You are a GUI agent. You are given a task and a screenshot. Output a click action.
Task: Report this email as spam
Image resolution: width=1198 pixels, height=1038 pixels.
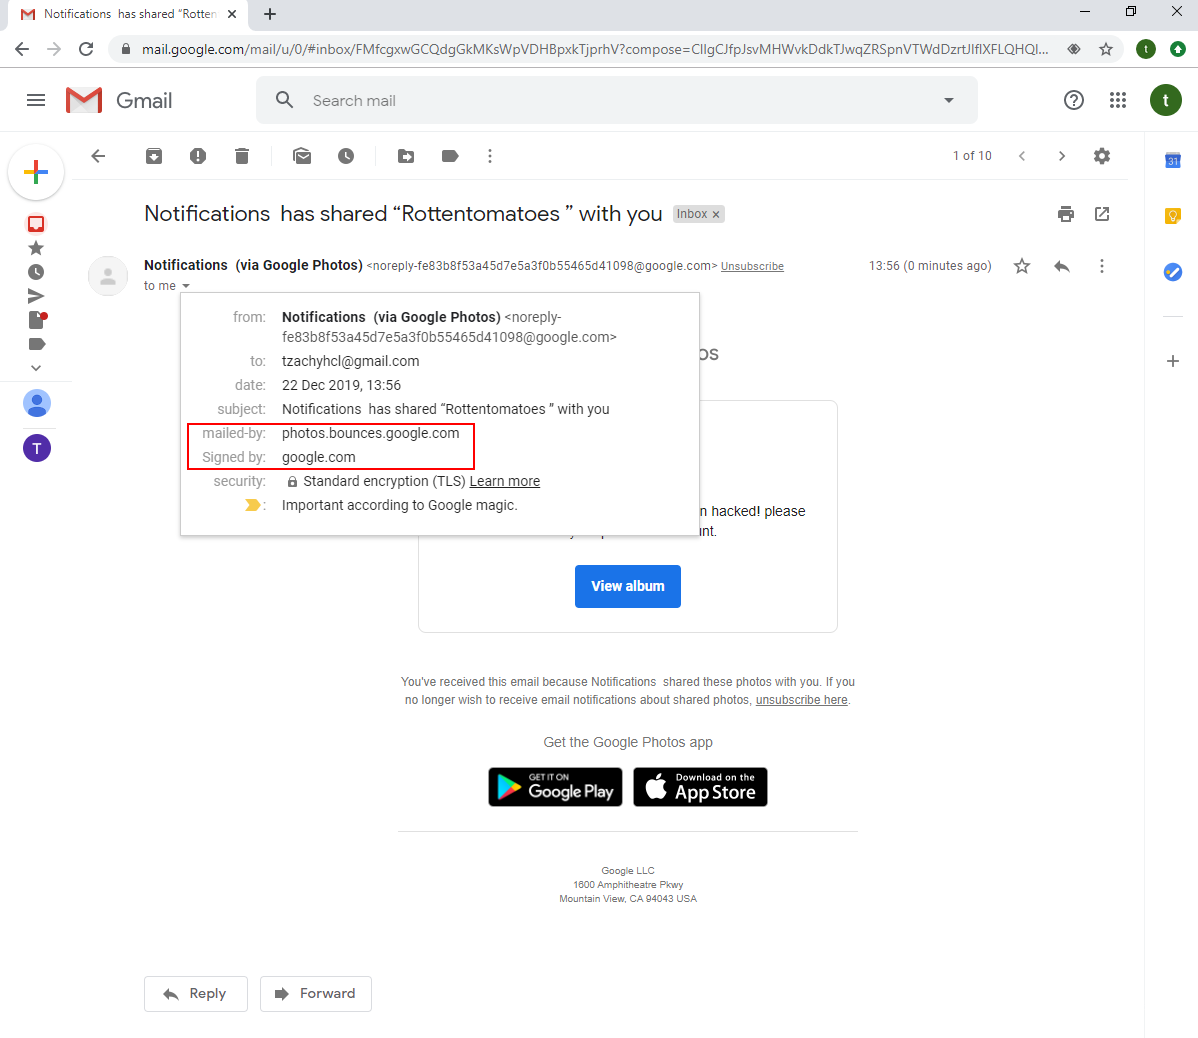[x=198, y=156]
